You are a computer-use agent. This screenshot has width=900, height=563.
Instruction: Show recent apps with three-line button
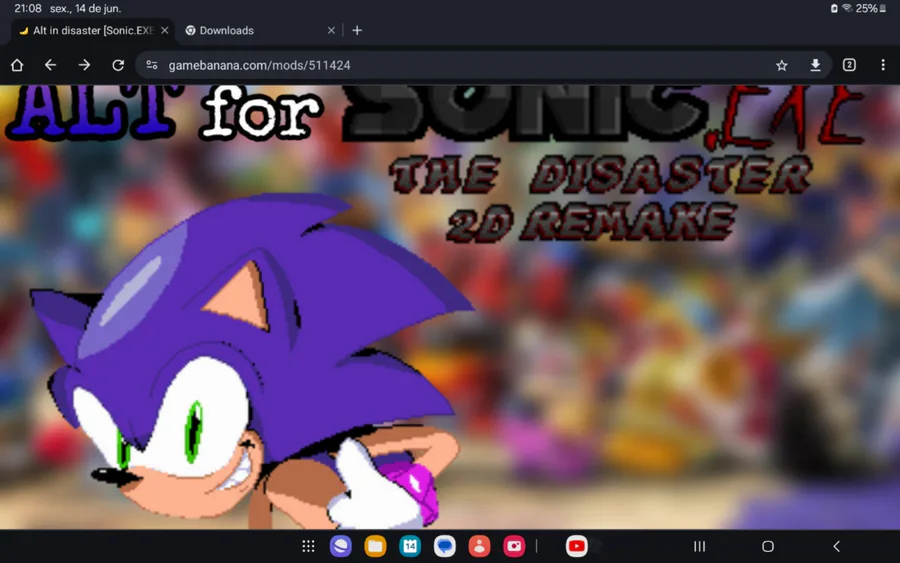pos(699,546)
